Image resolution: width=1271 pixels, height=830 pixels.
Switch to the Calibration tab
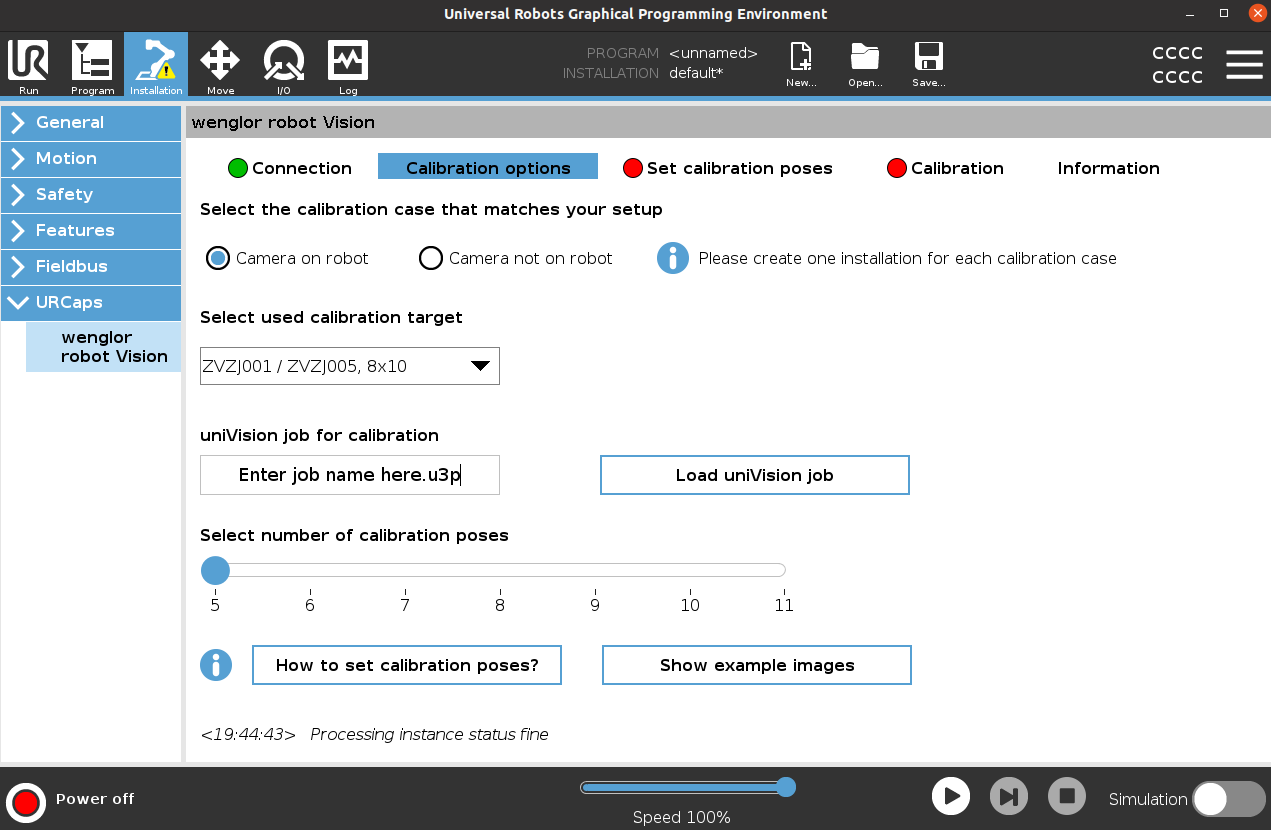pos(945,168)
